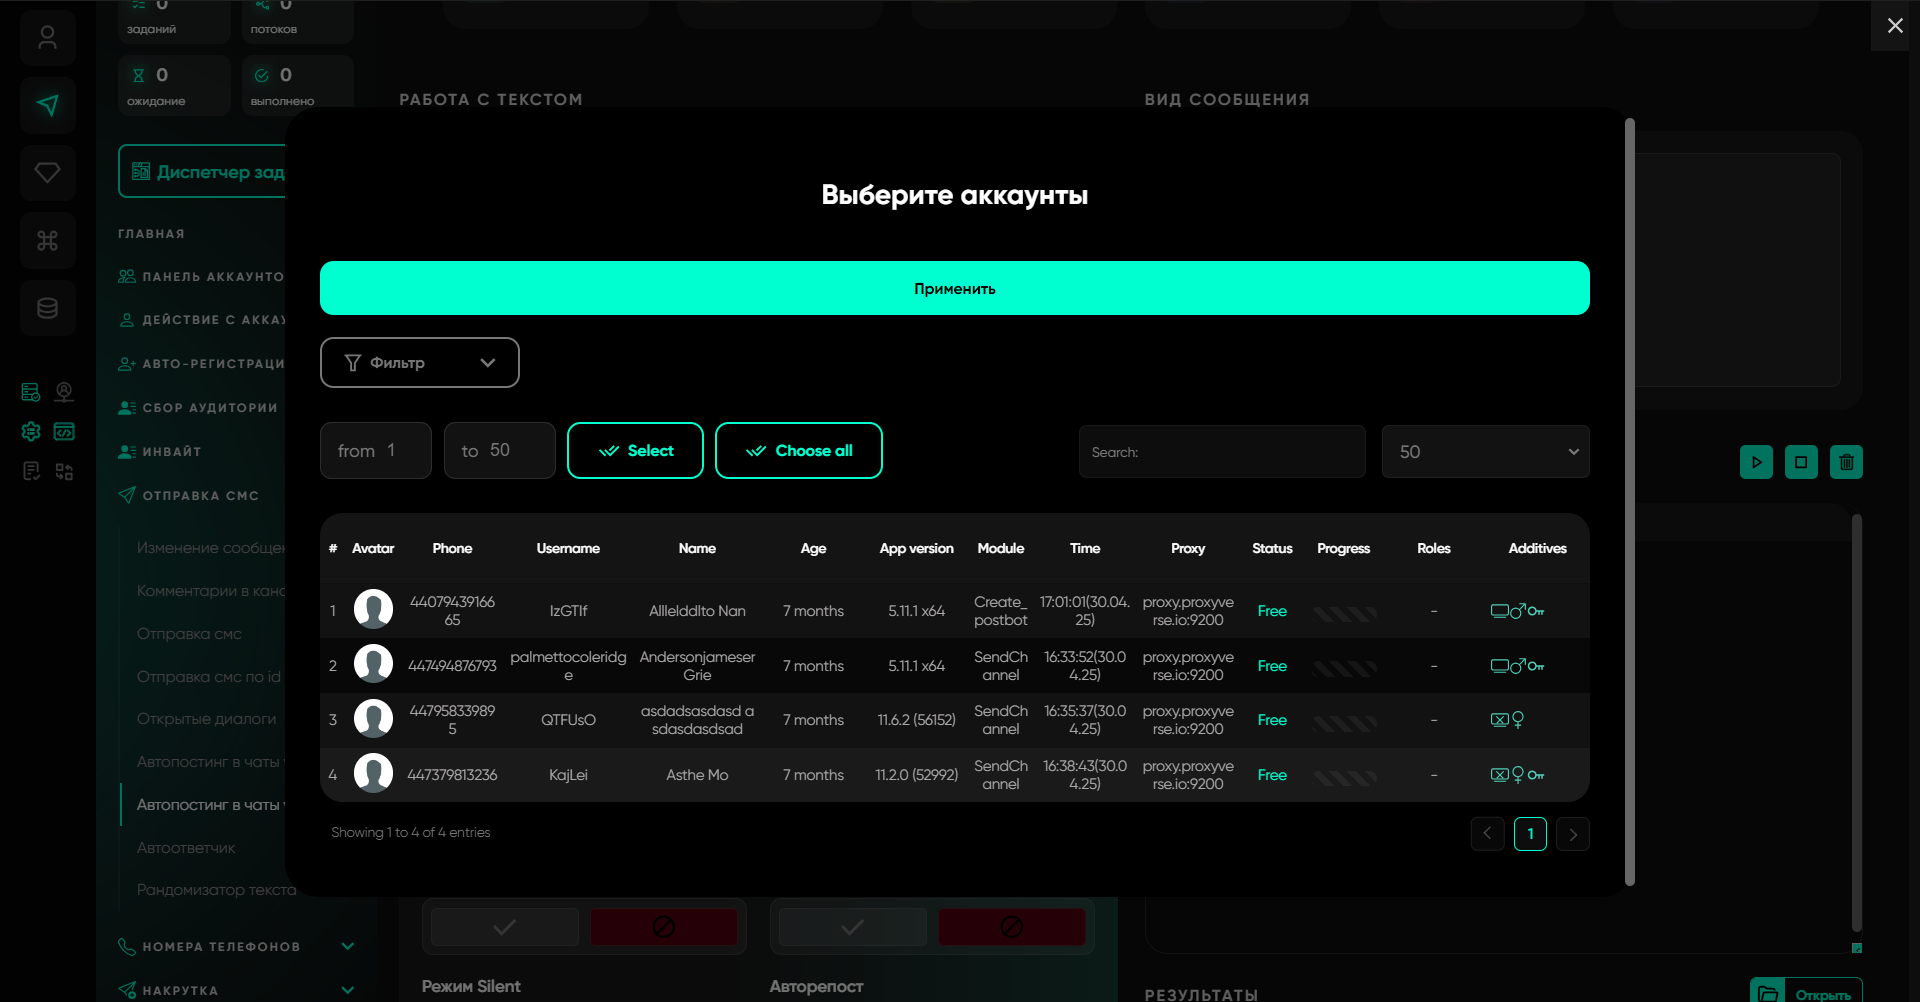Screen dimensions: 1920x1002
Task: Go to next page of table
Action: coord(1572,834)
